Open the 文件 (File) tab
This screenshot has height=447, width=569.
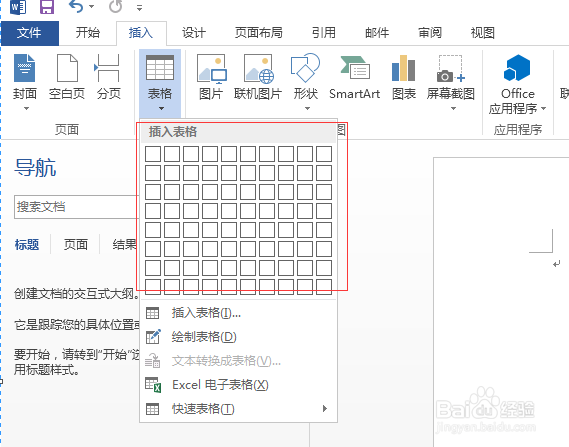[29, 33]
